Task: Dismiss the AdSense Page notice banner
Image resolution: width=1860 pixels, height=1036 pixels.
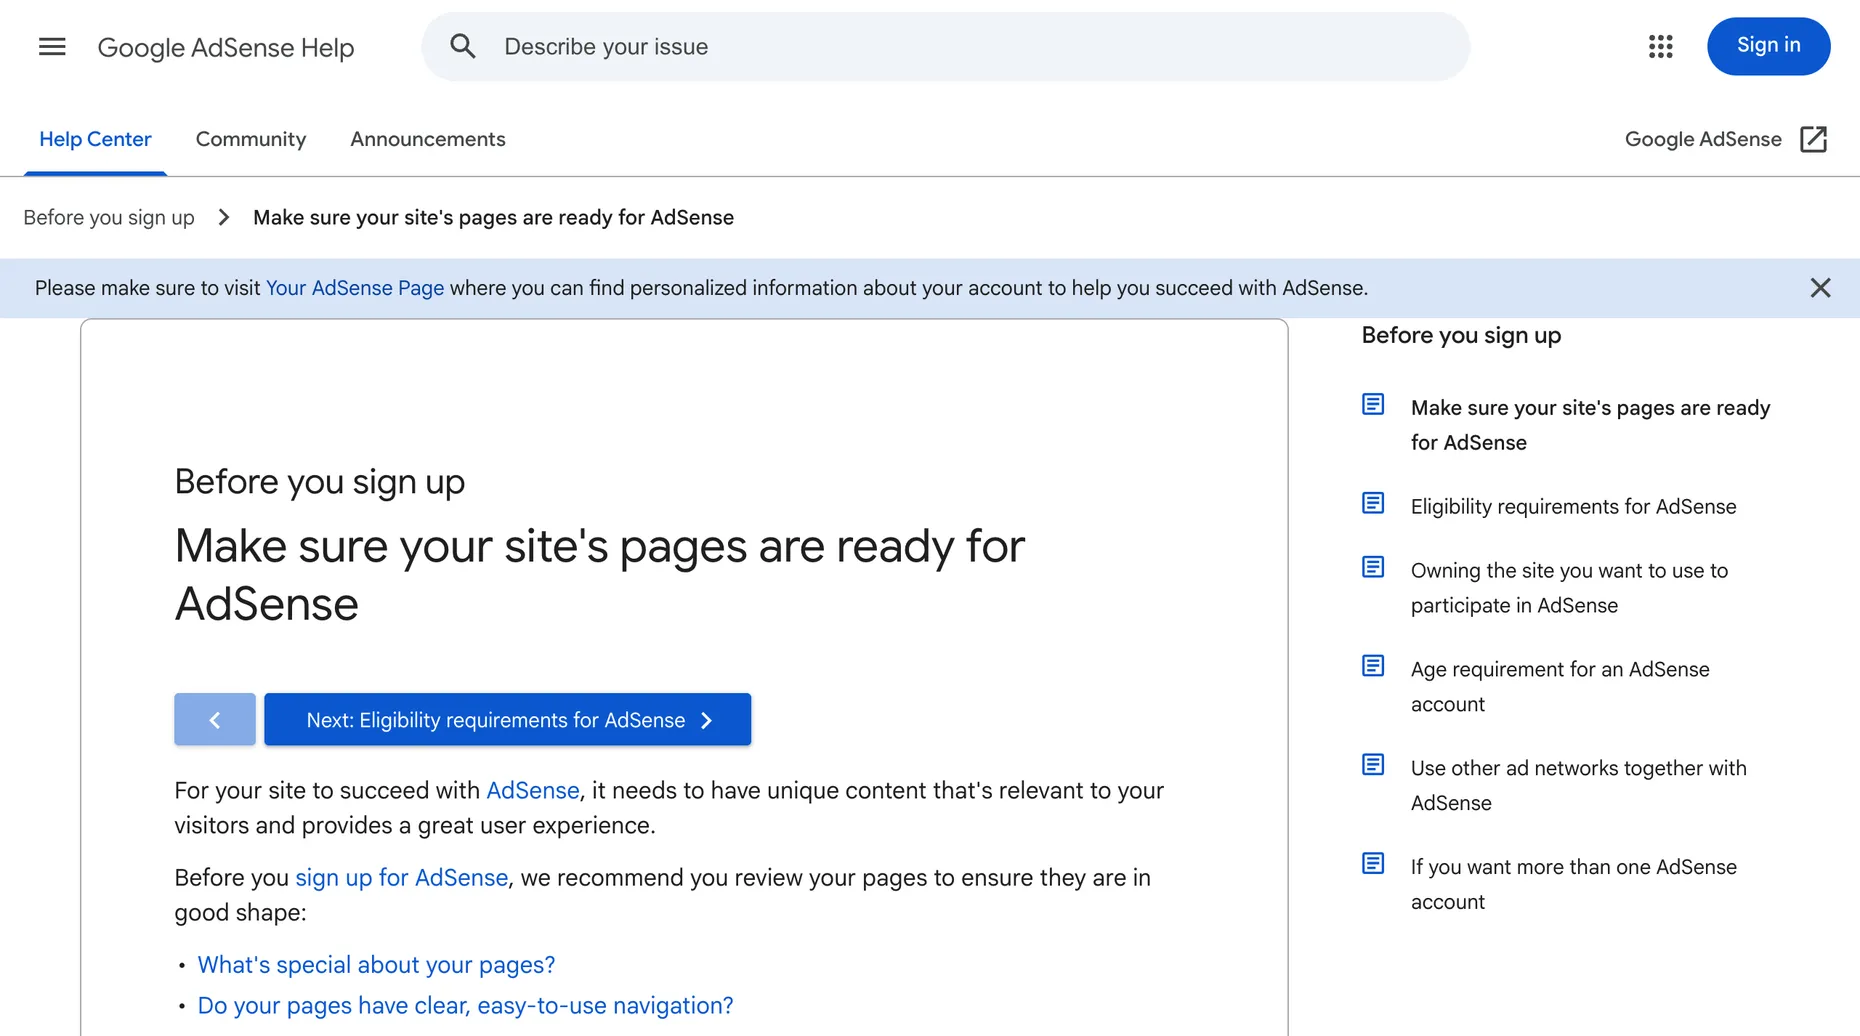Action: click(x=1820, y=288)
